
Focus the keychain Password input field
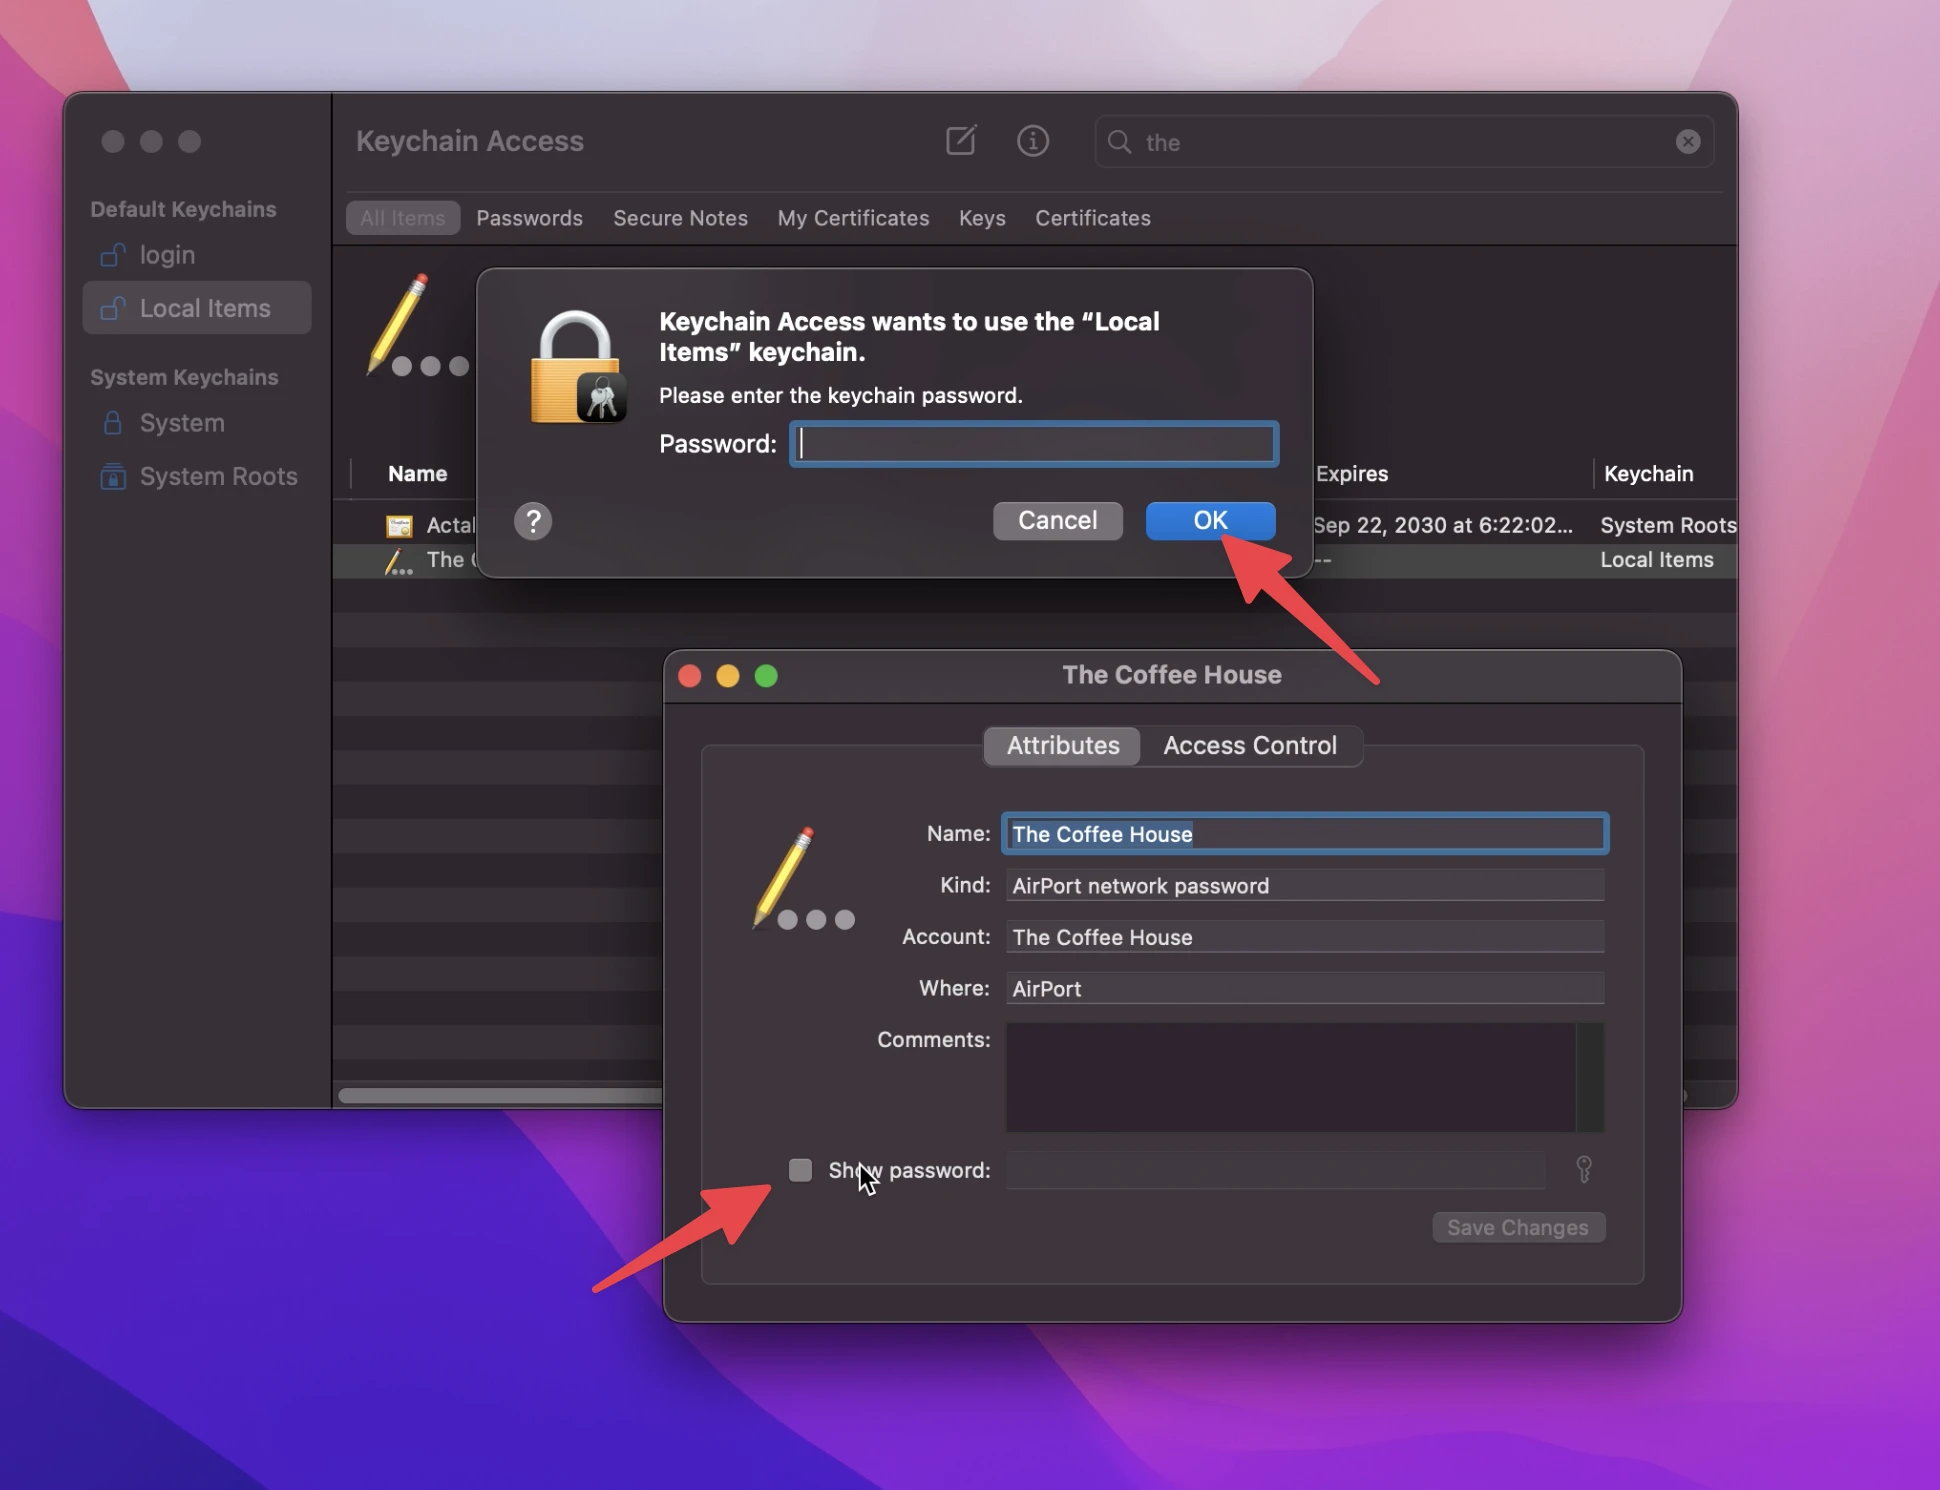click(1034, 444)
